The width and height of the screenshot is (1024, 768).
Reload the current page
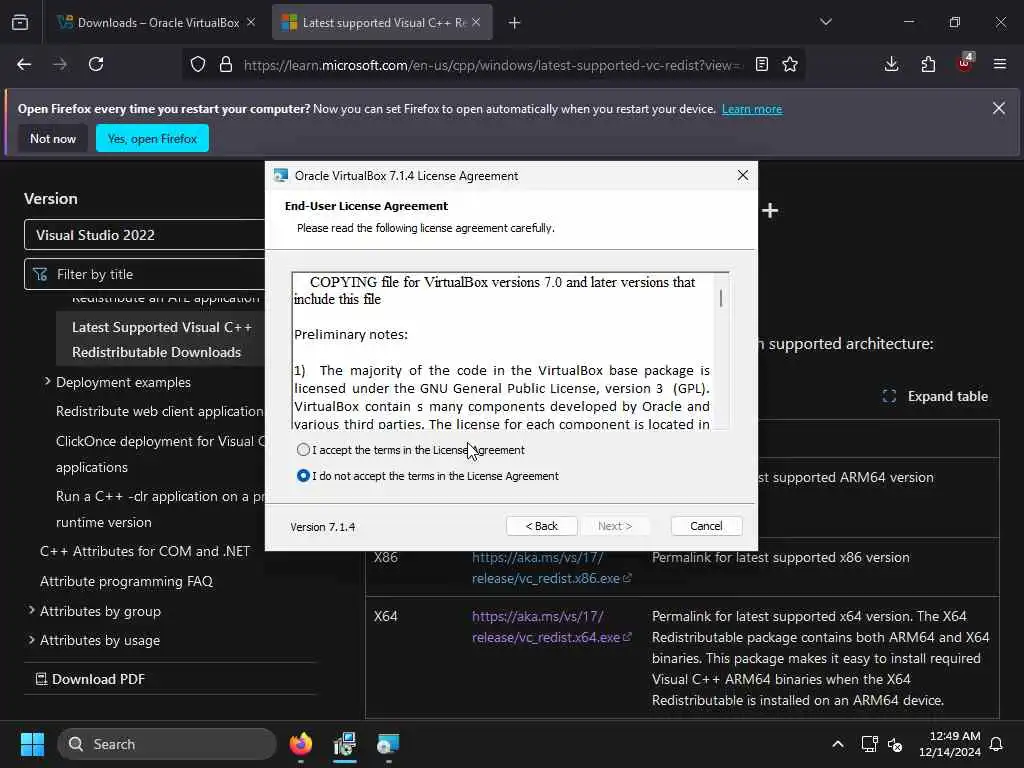(x=96, y=65)
